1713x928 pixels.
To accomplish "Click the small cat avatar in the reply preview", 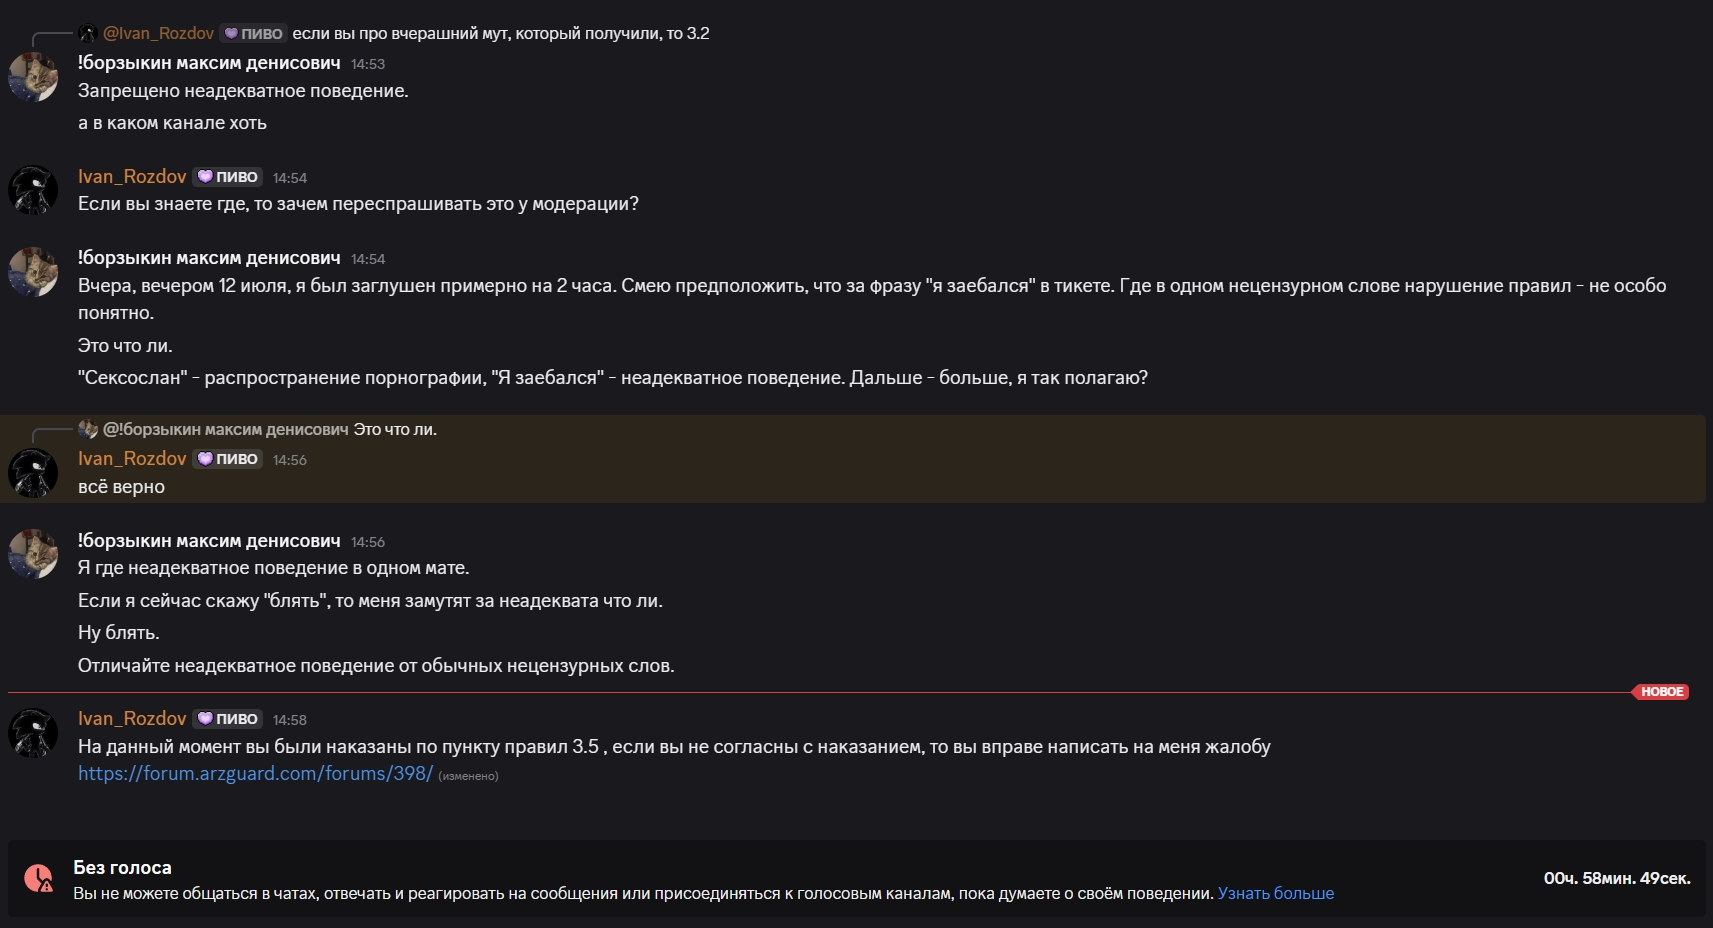I will (x=88, y=429).
